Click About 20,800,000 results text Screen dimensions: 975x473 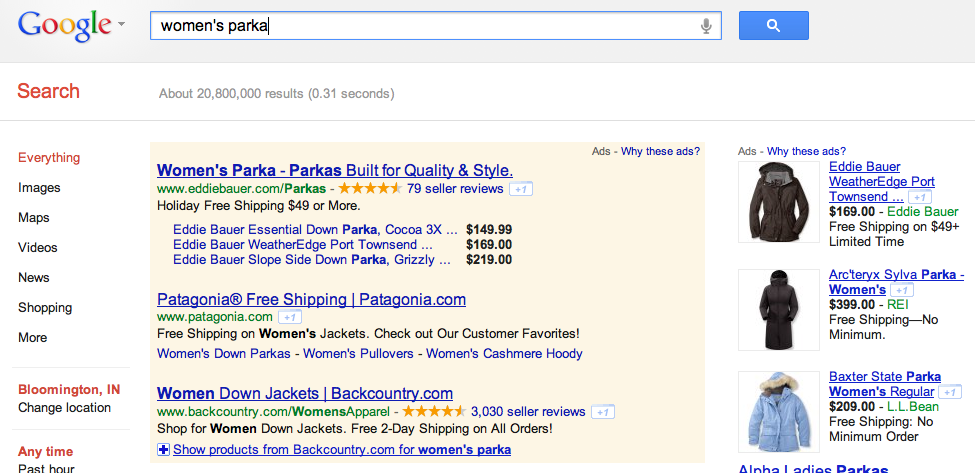(277, 94)
